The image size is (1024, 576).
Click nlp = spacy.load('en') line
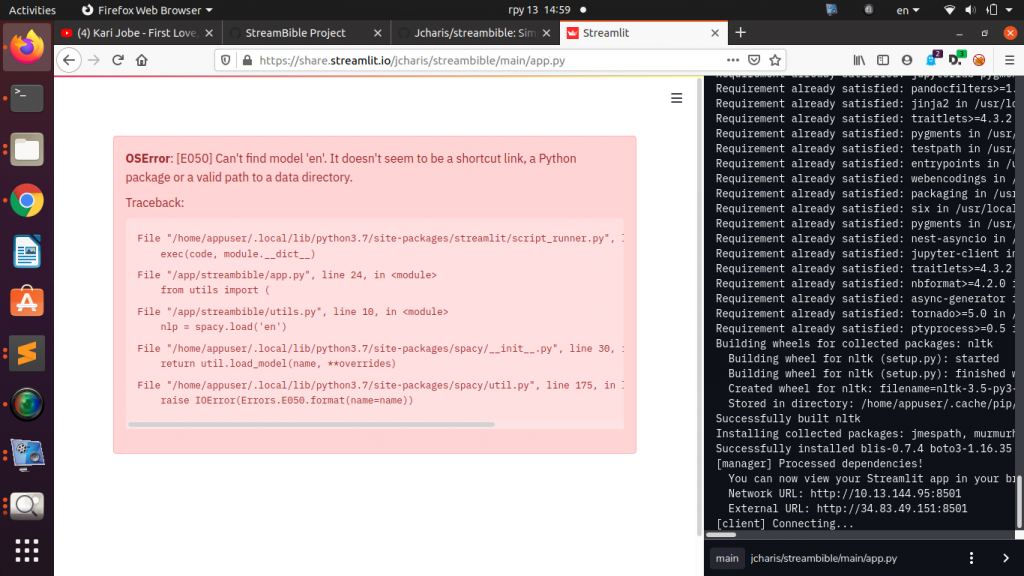click(223, 327)
